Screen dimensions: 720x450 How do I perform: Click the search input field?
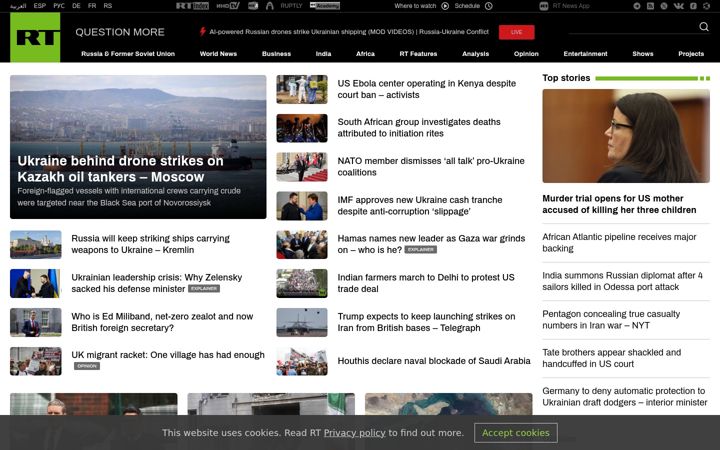point(633,27)
